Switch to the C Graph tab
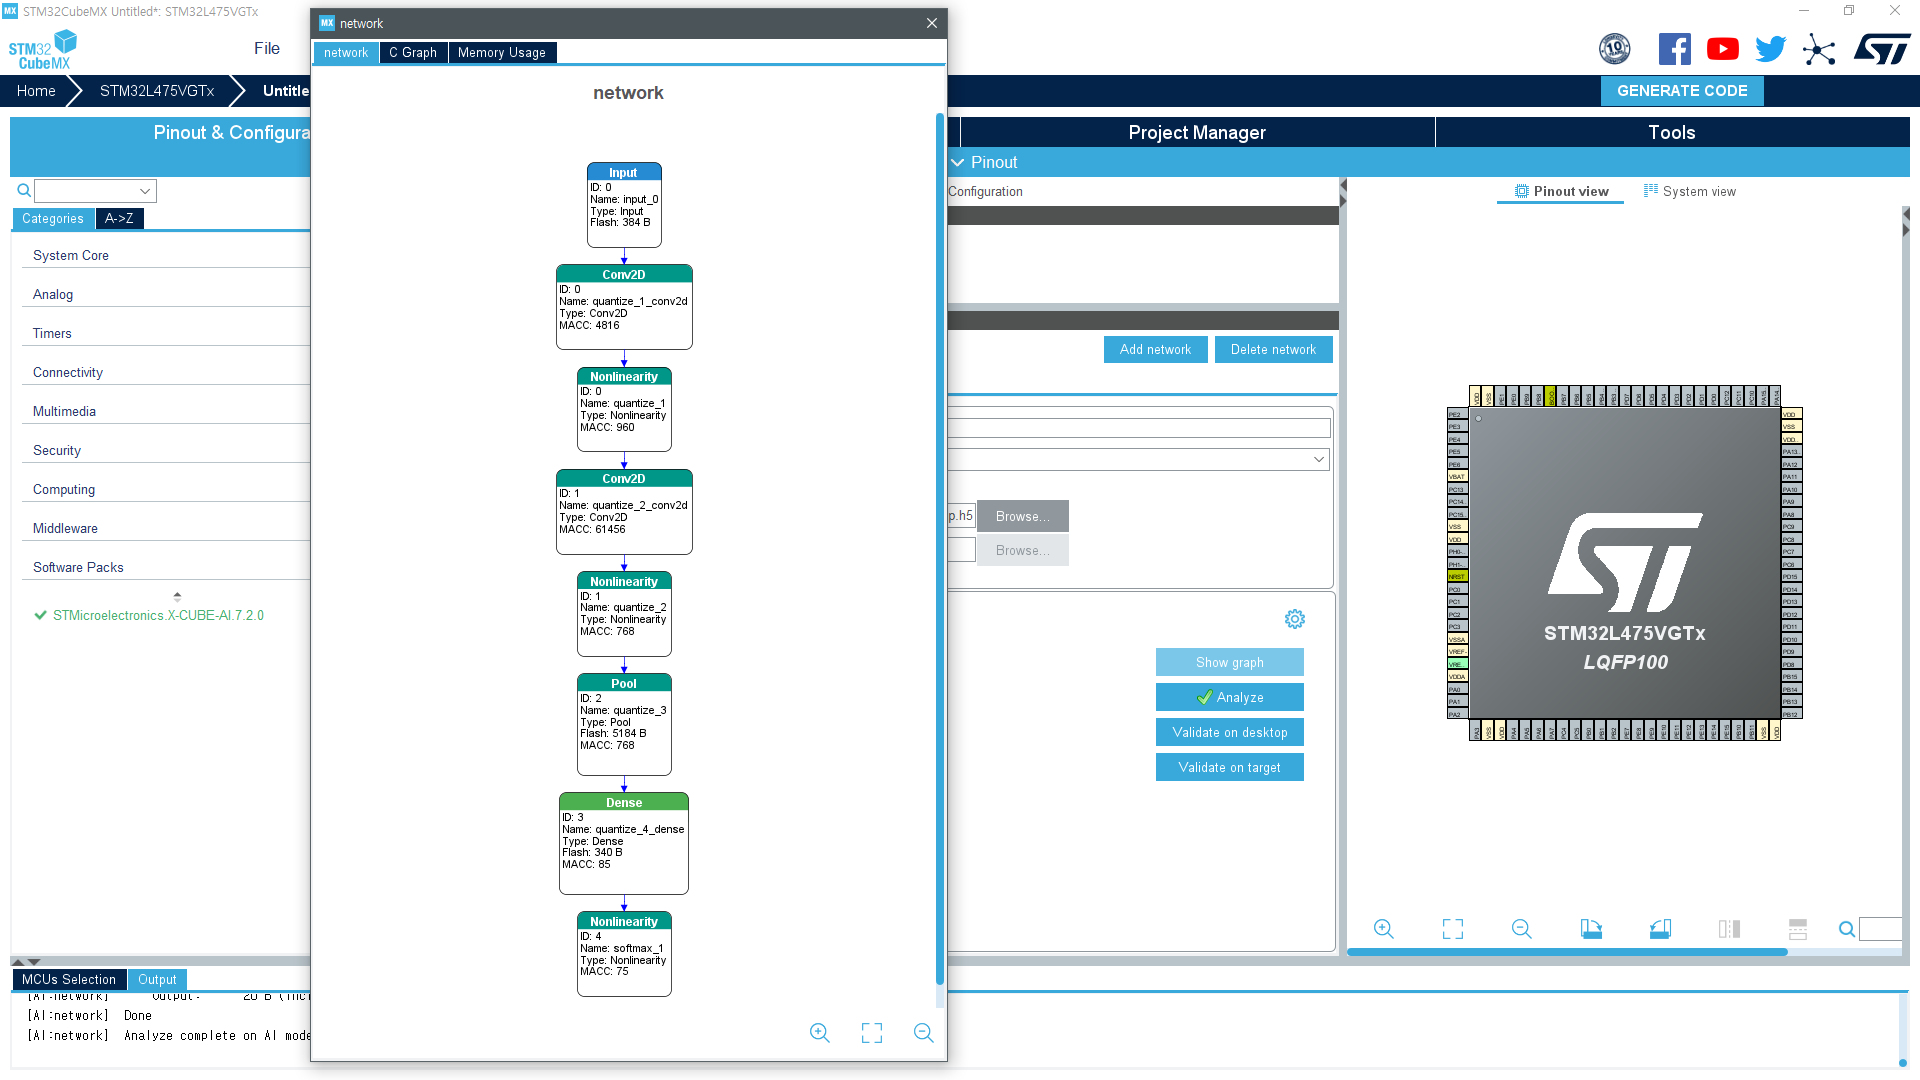1920x1080 pixels. 413,53
